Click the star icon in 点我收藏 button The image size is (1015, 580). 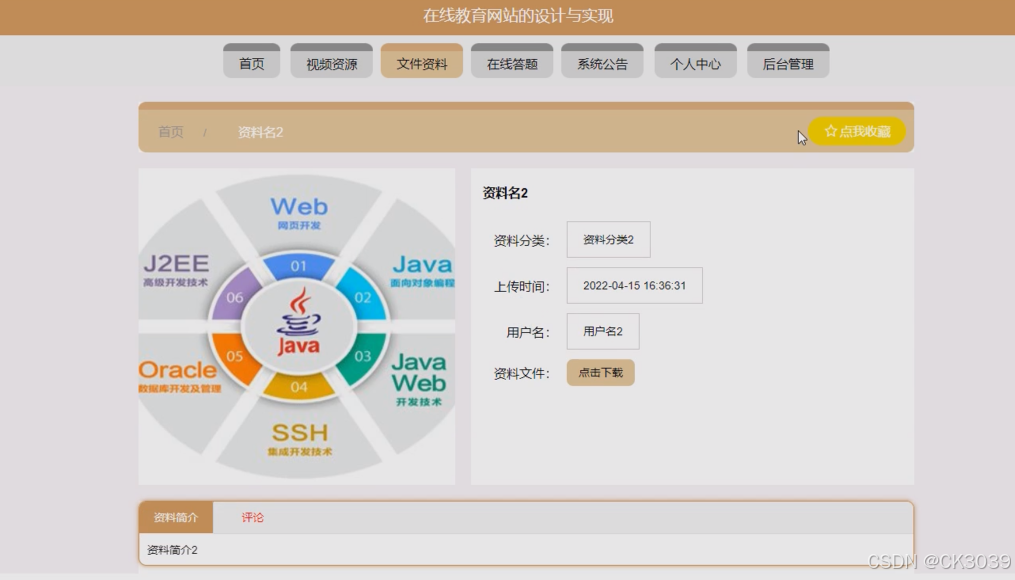click(x=831, y=131)
